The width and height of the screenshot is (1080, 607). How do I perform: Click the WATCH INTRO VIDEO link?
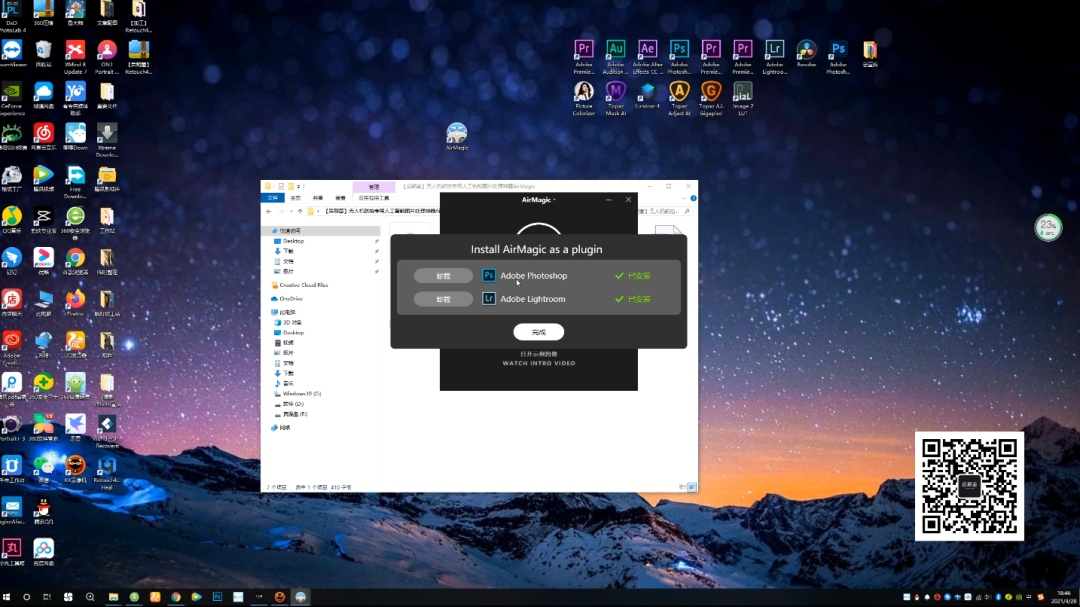[539, 363]
